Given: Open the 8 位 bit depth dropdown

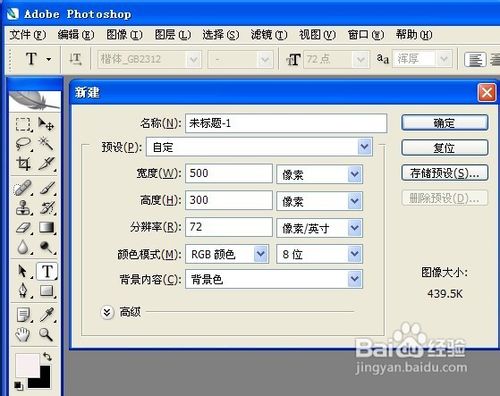Looking at the screenshot, I should coord(354,254).
